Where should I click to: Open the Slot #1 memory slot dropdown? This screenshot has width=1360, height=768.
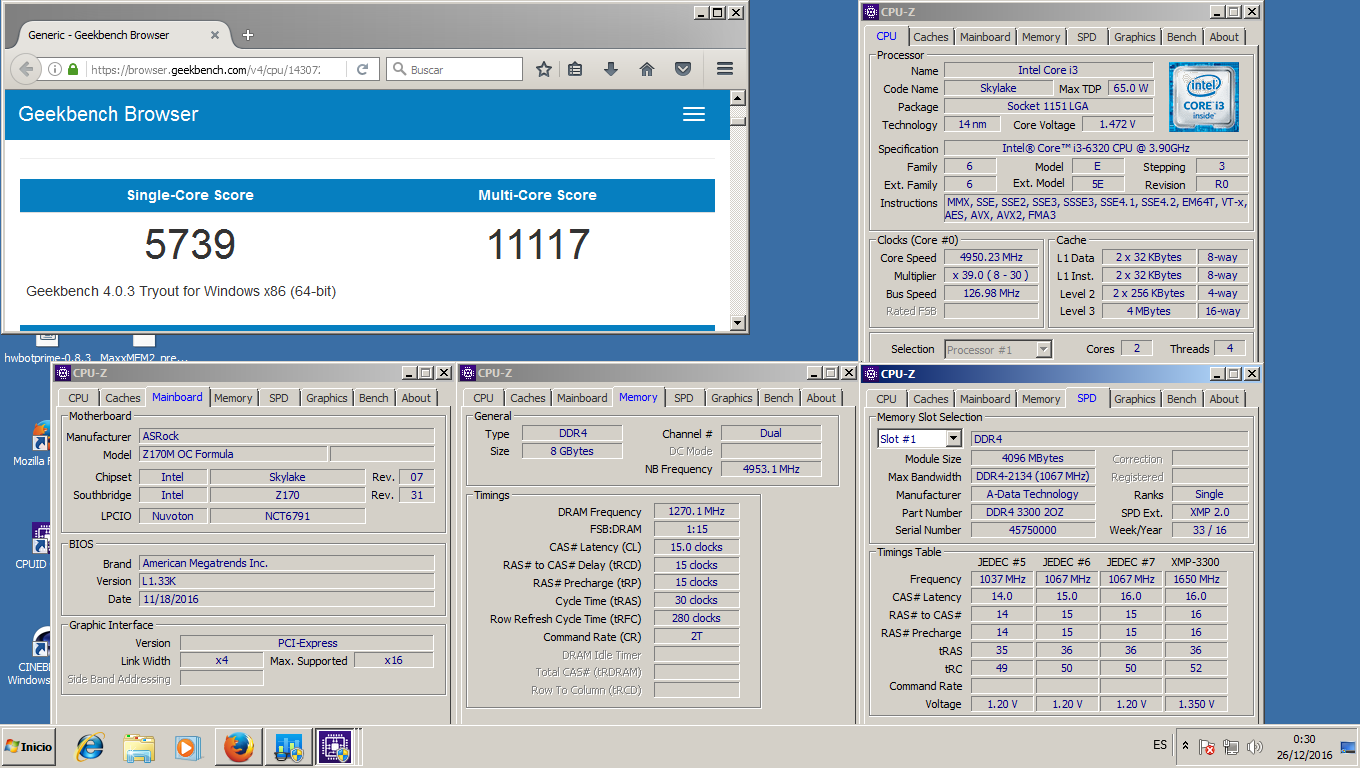tap(954, 439)
